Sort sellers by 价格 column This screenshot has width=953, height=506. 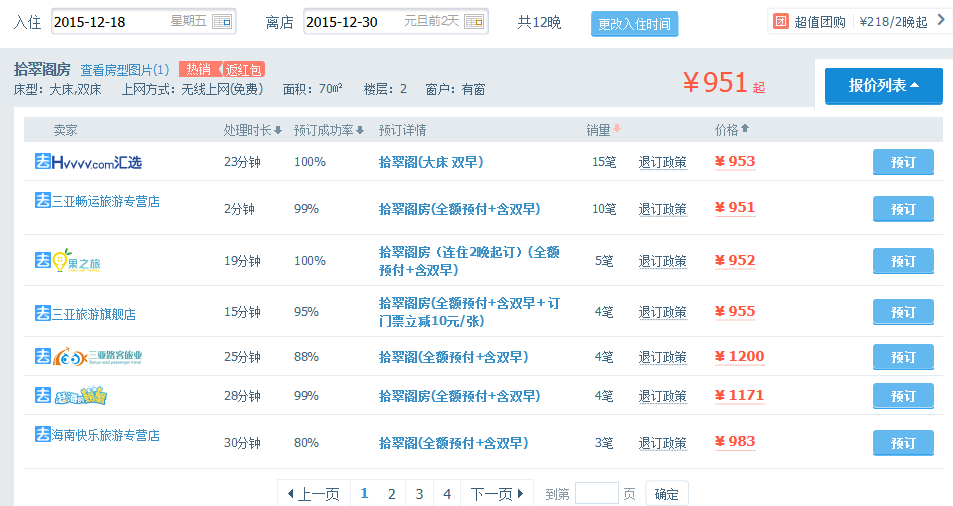click(731, 130)
